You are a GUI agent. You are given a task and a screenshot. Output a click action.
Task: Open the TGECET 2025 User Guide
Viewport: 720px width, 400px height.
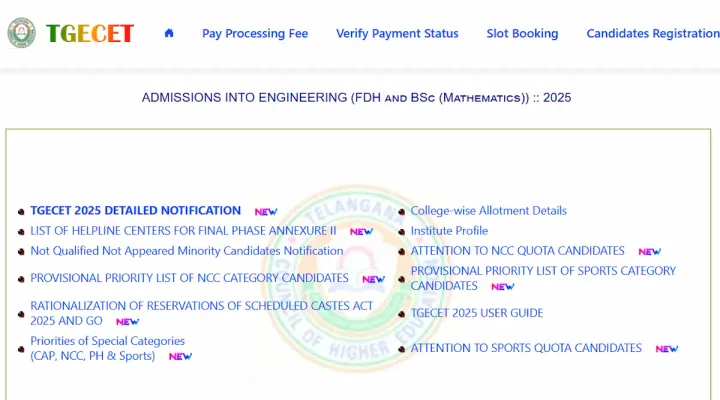point(476,313)
